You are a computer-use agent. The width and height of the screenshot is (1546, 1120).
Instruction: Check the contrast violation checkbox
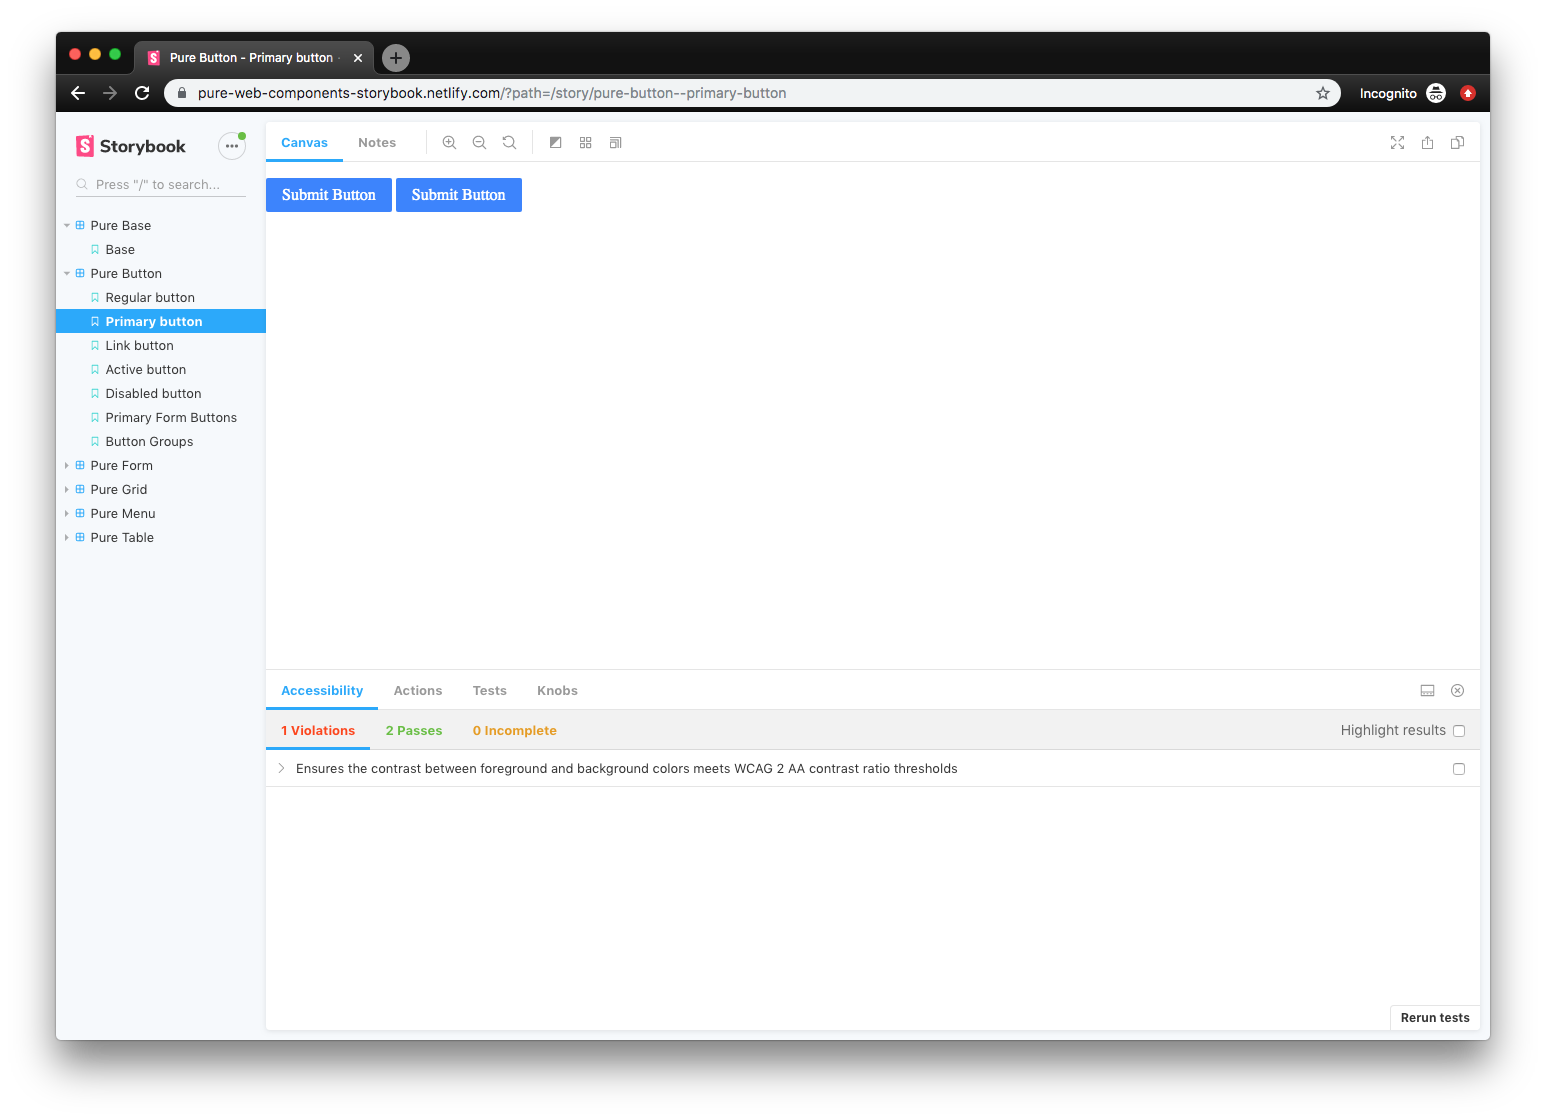click(x=1459, y=768)
